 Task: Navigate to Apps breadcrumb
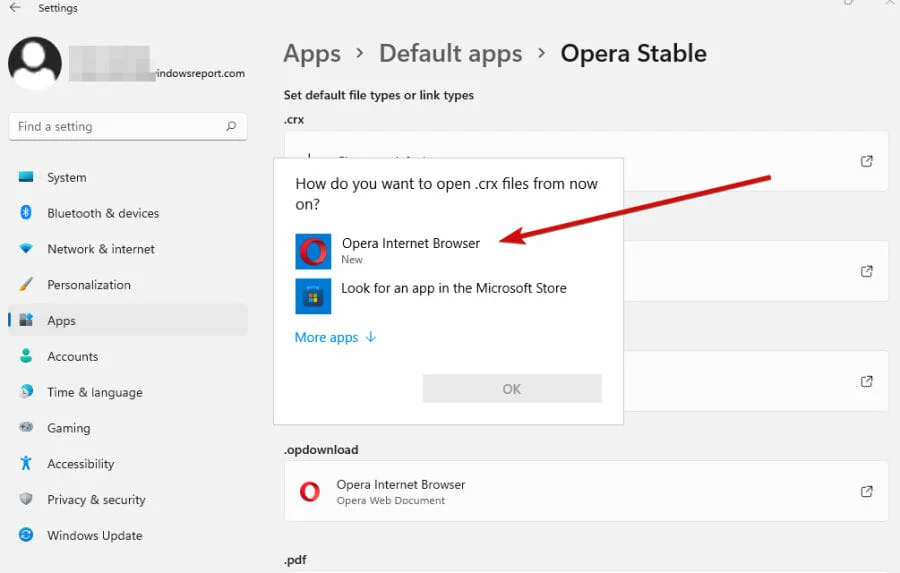312,53
